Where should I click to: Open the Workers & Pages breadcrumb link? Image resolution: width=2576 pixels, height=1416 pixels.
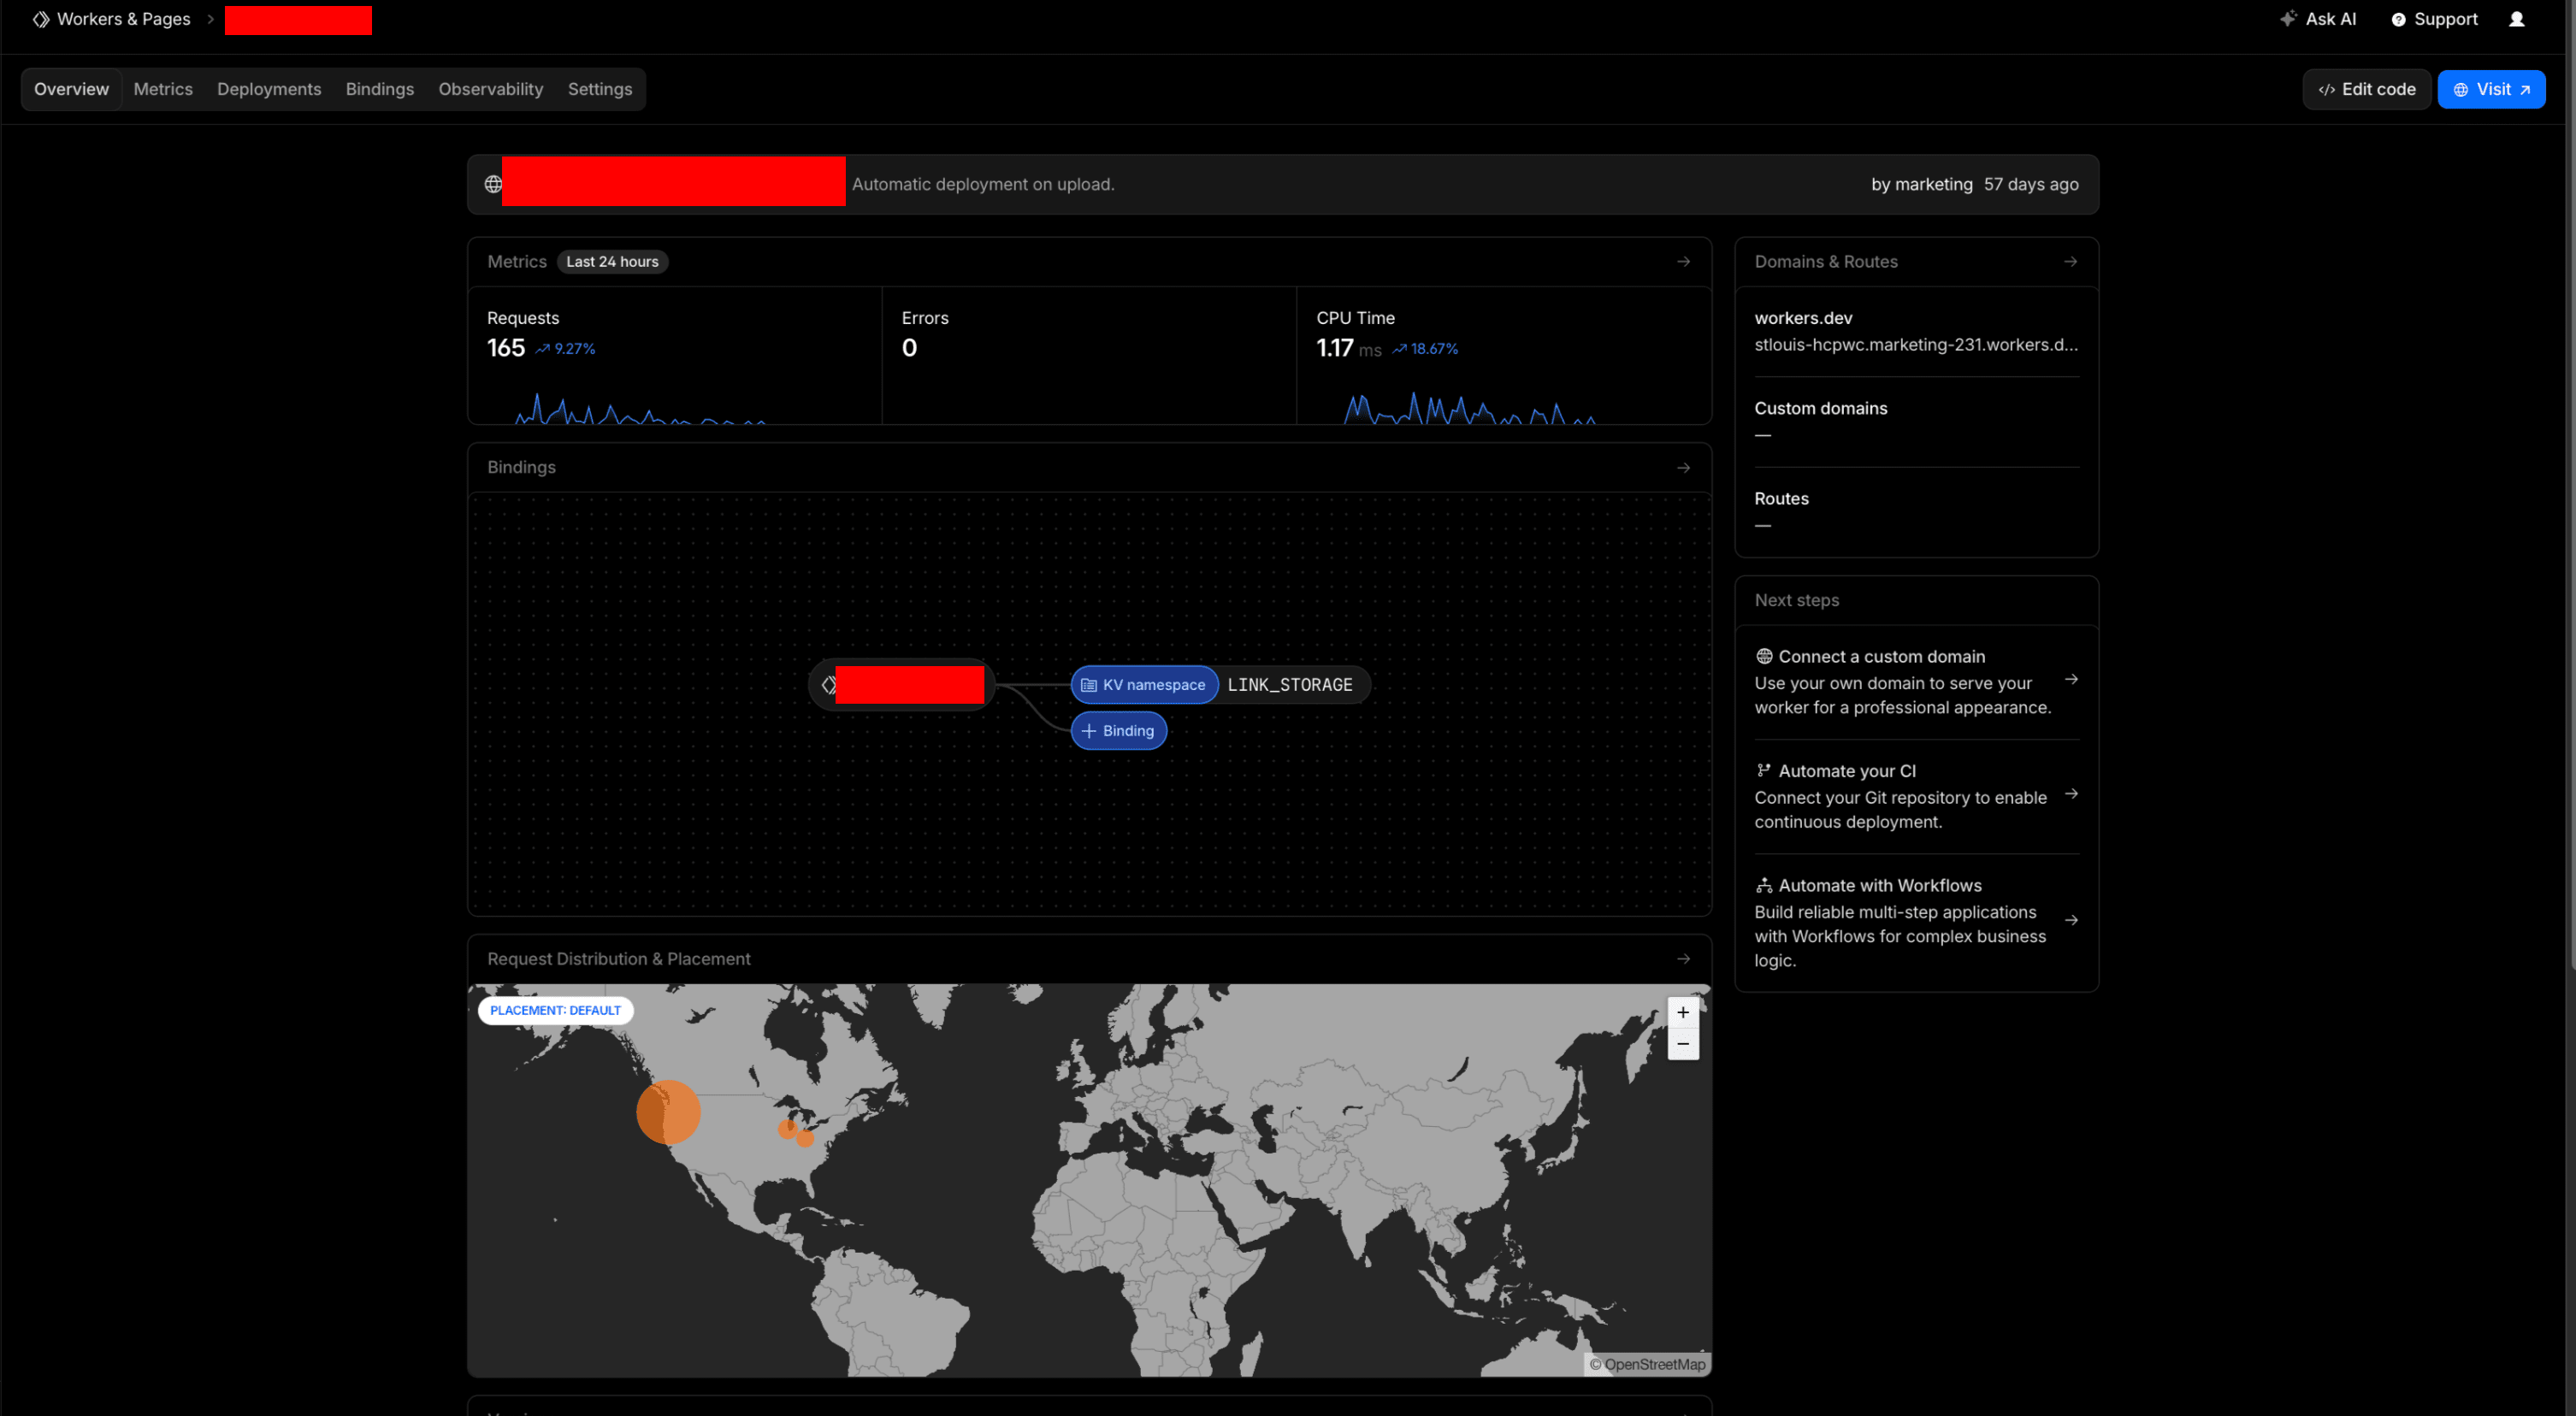[x=123, y=19]
